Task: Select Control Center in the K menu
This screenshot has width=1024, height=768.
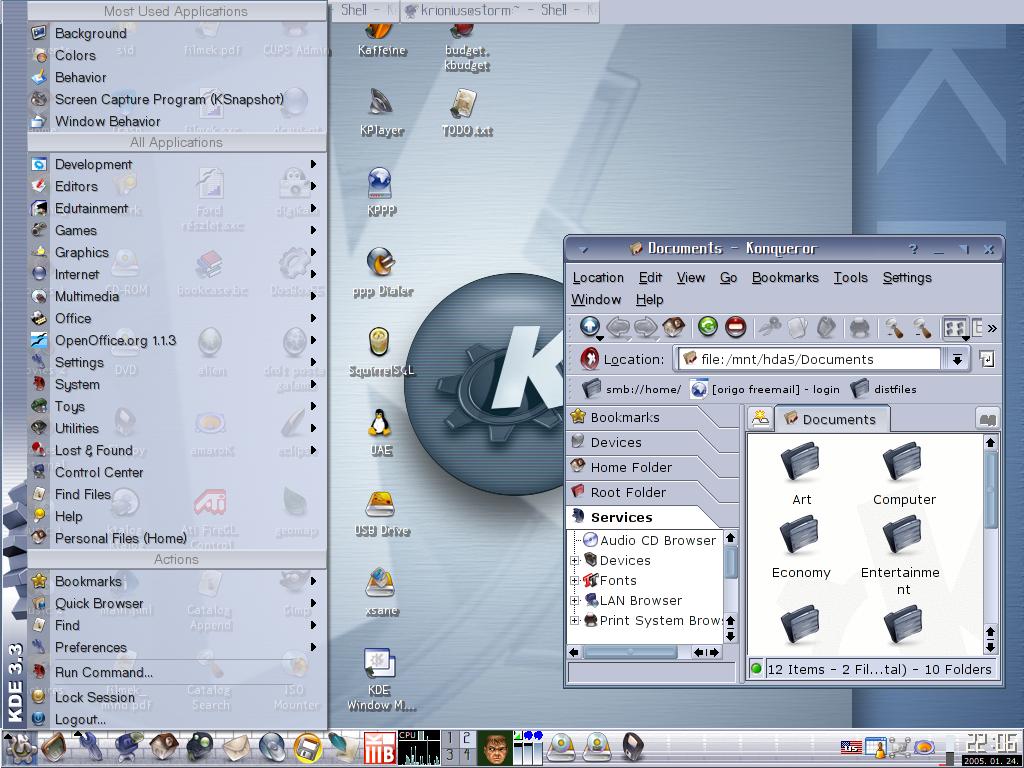Action: pyautogui.click(x=176, y=472)
